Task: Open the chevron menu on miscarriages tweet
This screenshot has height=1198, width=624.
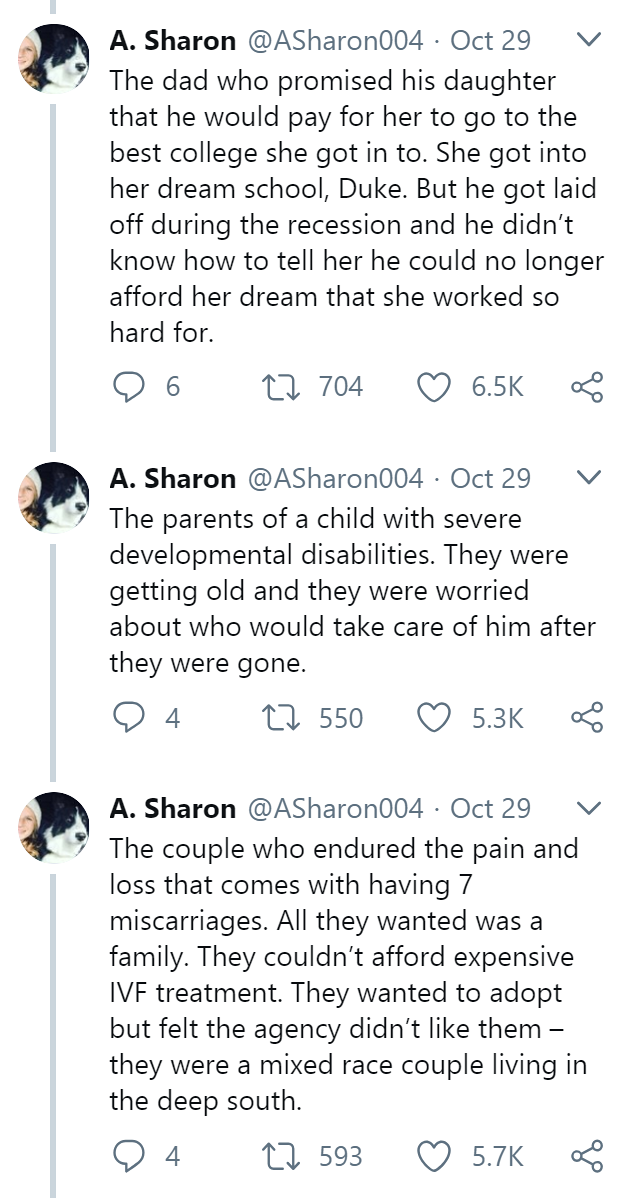Action: click(589, 808)
